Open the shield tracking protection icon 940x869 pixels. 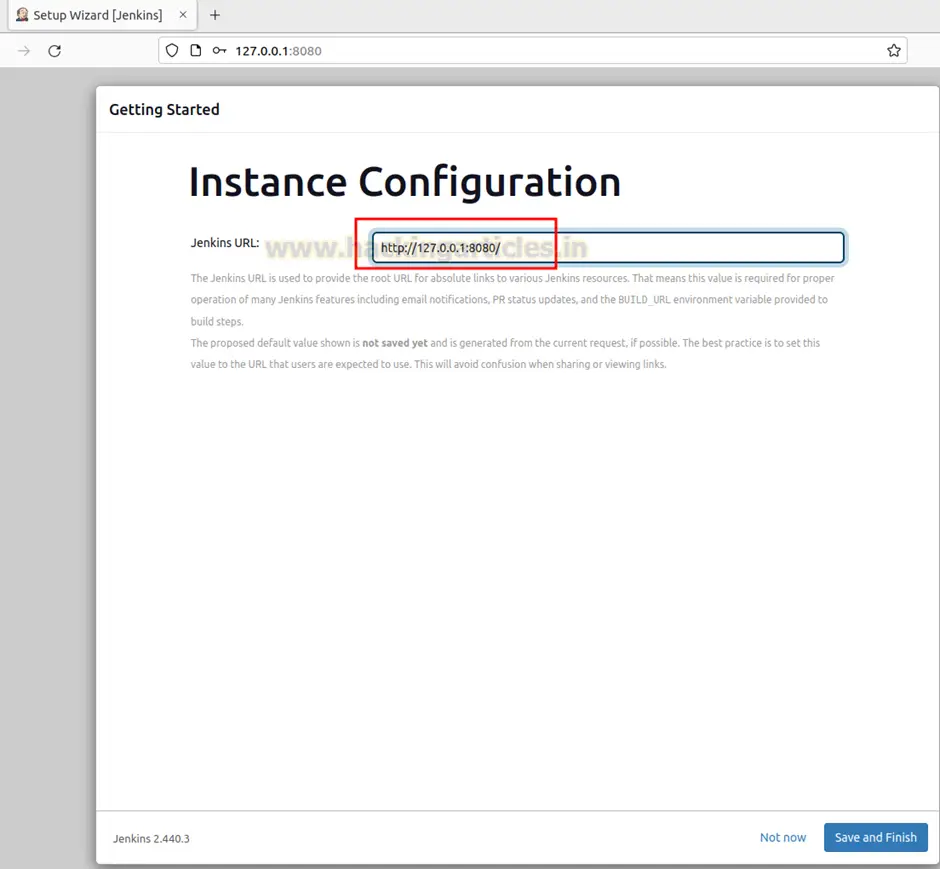coord(172,51)
